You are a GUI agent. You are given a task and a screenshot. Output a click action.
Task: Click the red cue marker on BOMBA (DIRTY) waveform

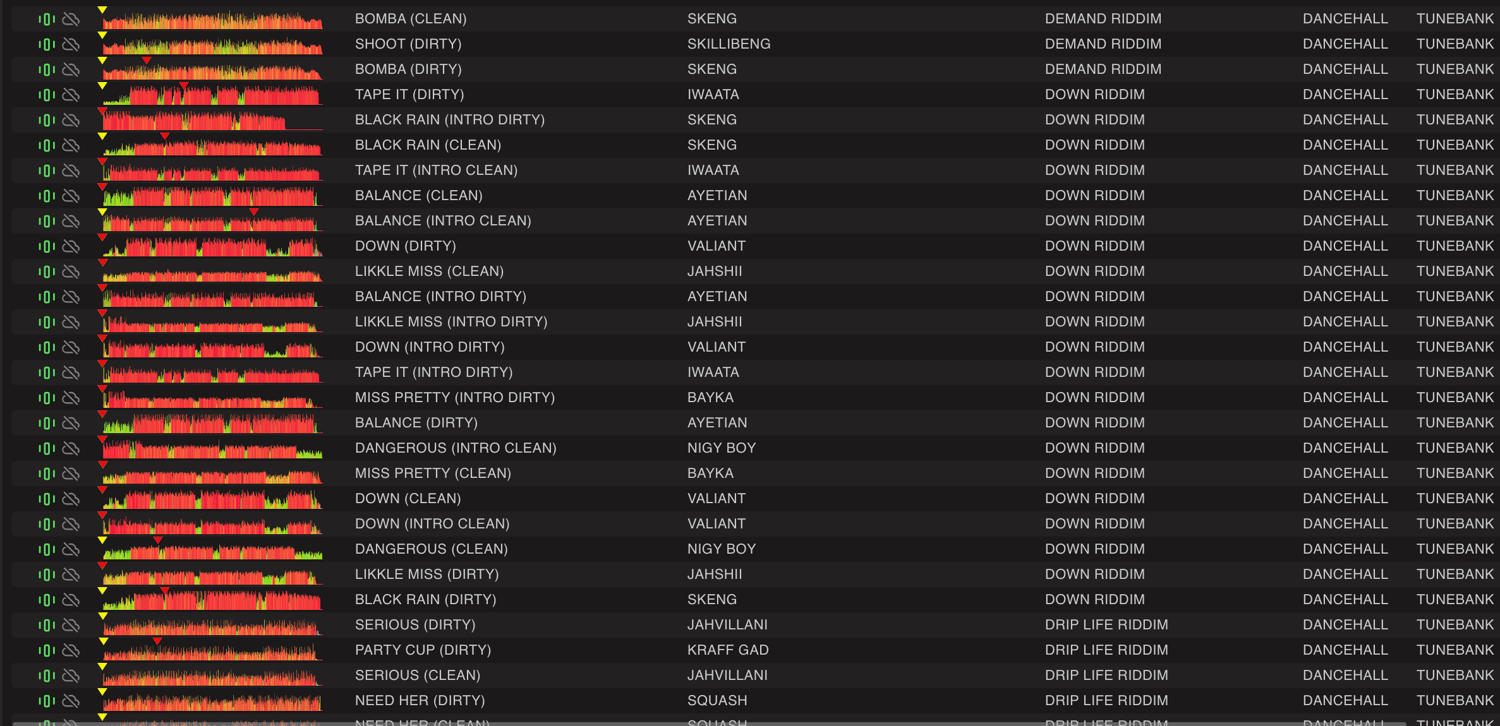click(x=147, y=62)
